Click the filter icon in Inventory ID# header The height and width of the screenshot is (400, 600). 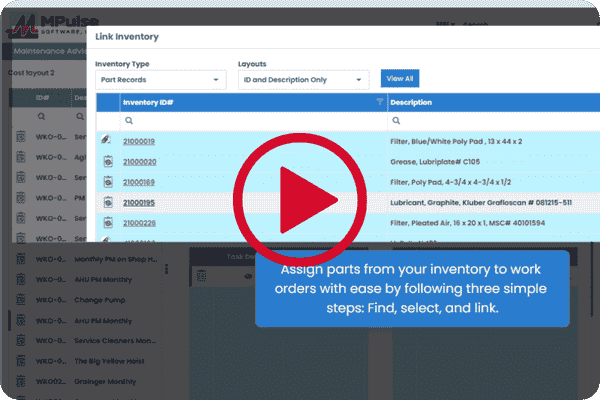[379, 102]
